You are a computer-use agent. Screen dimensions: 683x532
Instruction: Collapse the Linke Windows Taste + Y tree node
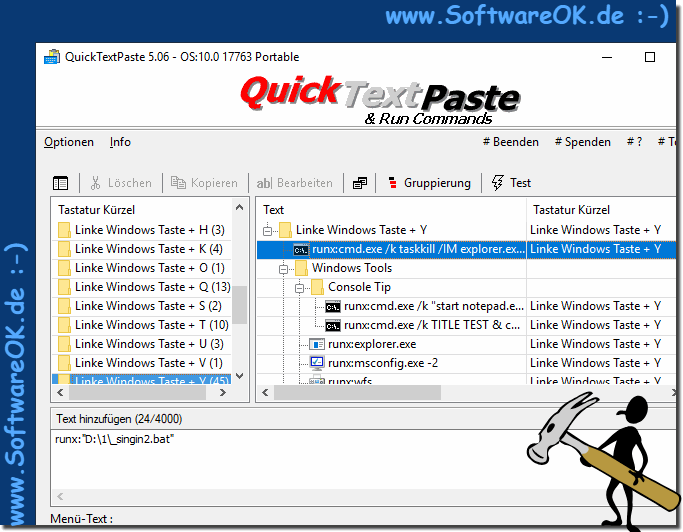[267, 231]
